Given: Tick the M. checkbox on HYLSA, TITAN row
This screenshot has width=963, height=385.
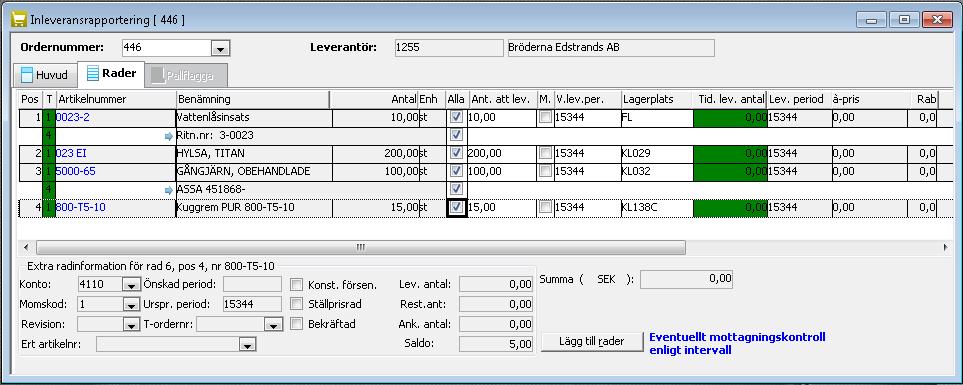Looking at the screenshot, I should (x=545, y=153).
